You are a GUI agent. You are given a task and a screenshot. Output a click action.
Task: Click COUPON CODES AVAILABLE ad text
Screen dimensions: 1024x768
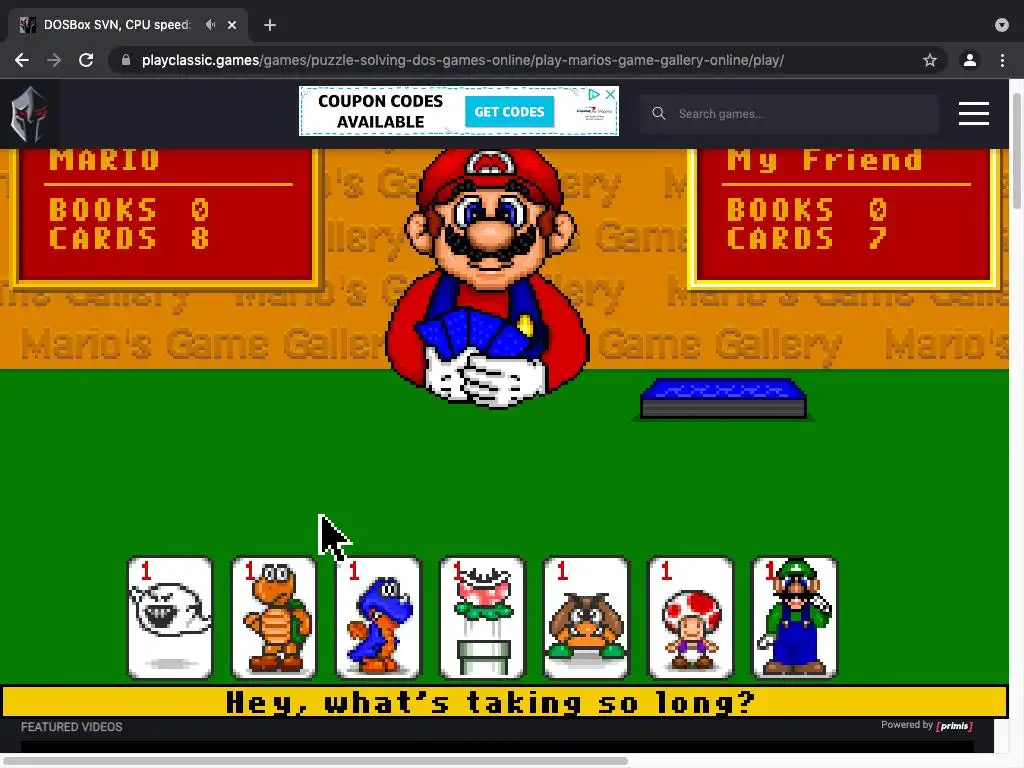pyautogui.click(x=380, y=112)
